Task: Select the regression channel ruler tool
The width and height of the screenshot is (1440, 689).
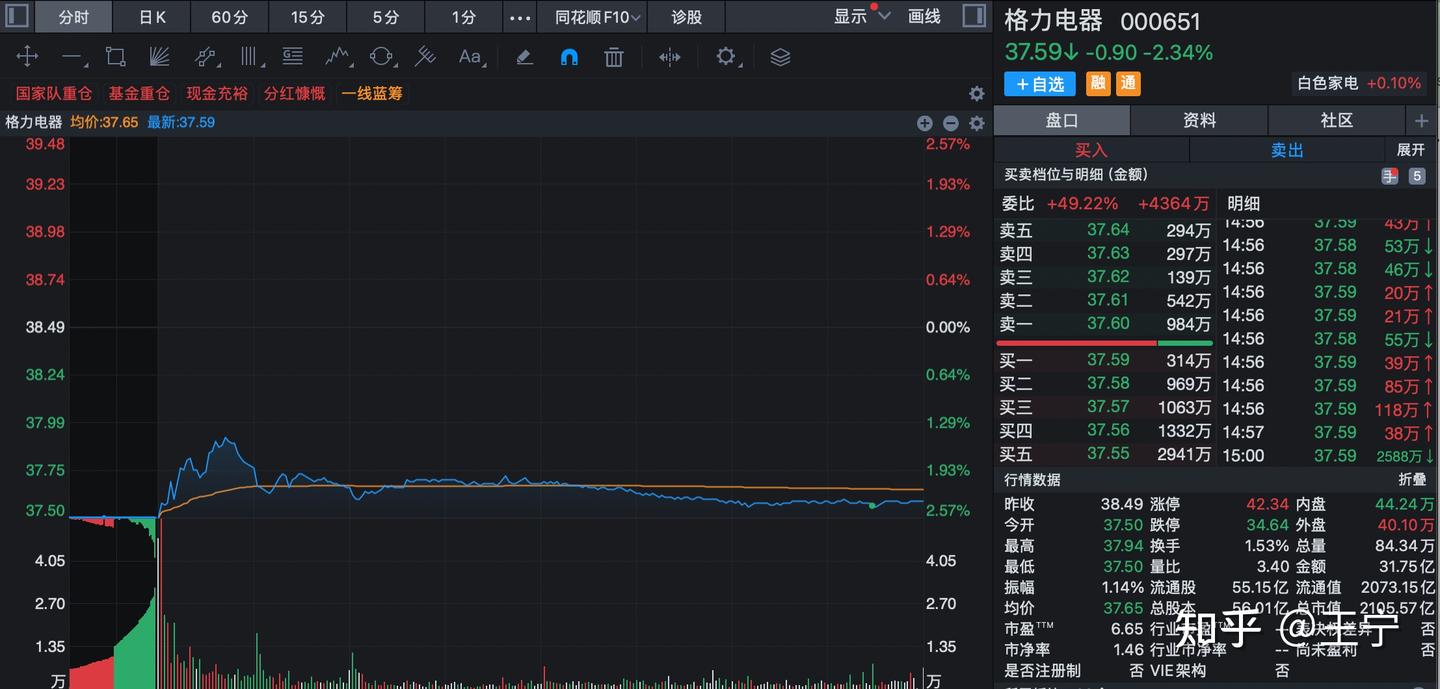Action: [425, 57]
